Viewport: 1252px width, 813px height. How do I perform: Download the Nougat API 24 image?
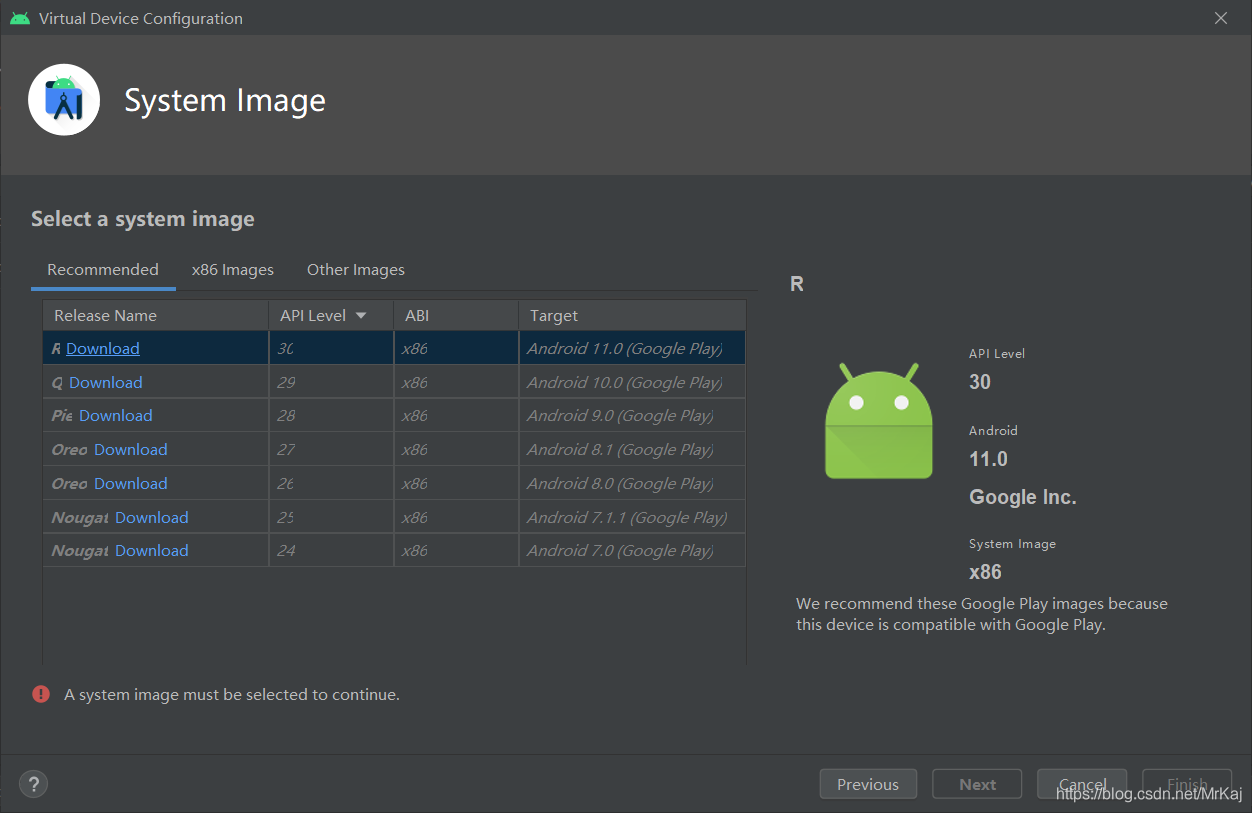coord(152,551)
